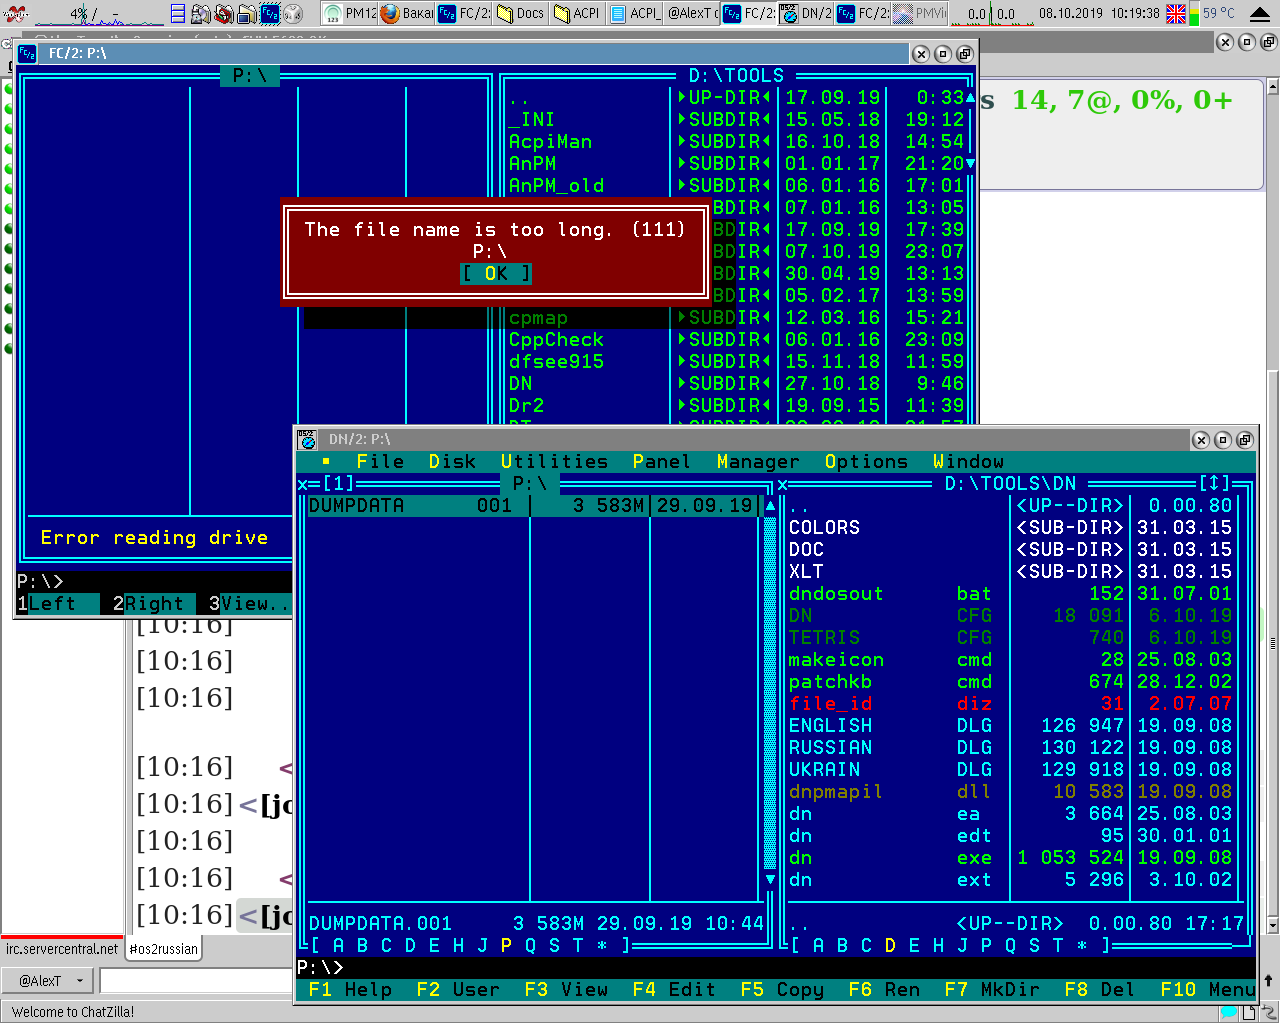The width and height of the screenshot is (1280, 1024).
Task: Click the FC/2 right panel scroll up arrow
Action: tap(969, 97)
